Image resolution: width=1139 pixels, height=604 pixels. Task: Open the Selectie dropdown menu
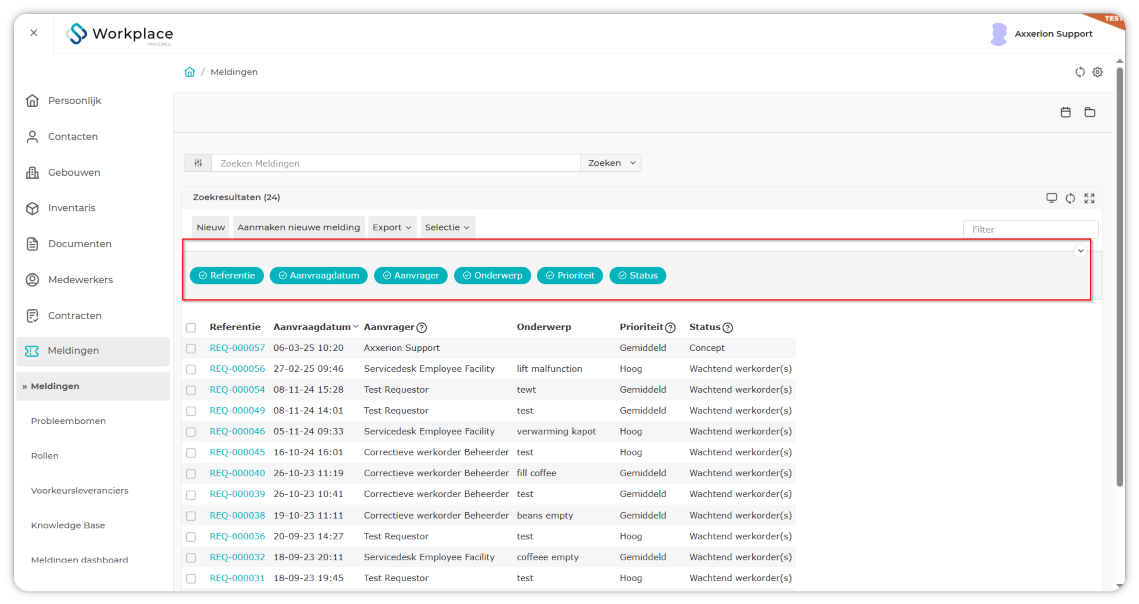pos(447,227)
